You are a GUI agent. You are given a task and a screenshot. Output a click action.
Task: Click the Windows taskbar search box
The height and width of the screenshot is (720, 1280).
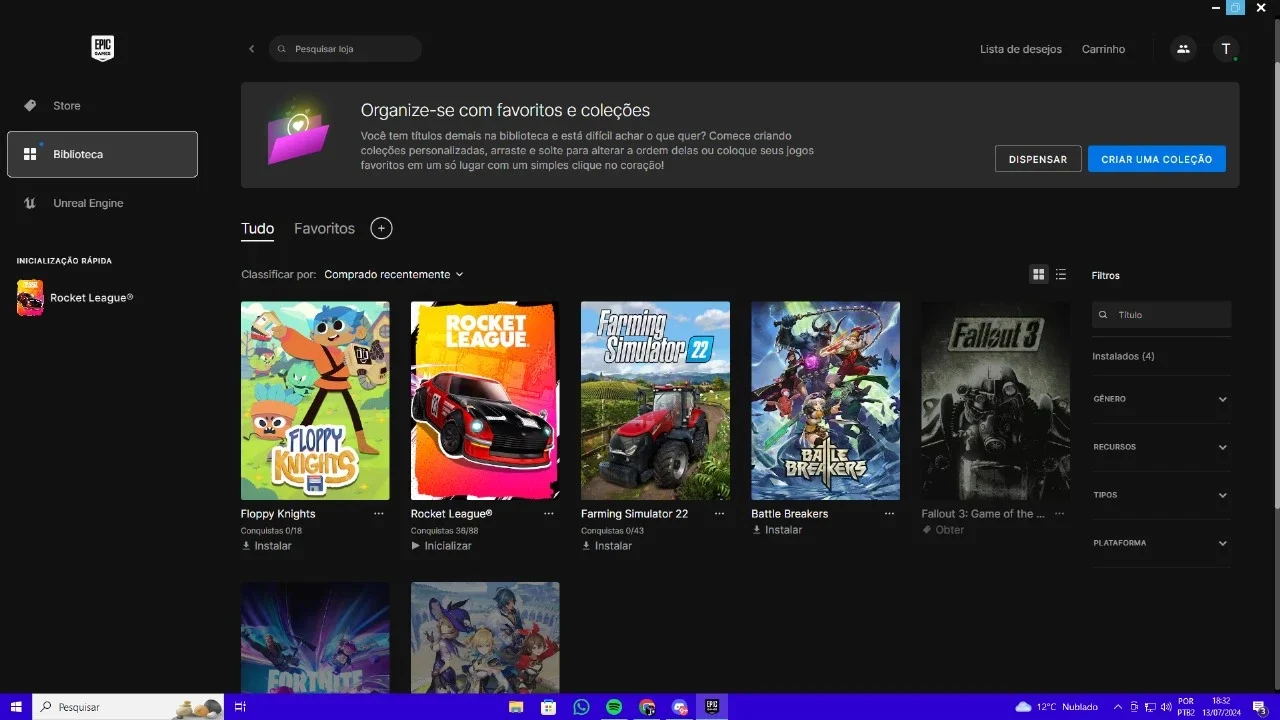click(128, 707)
